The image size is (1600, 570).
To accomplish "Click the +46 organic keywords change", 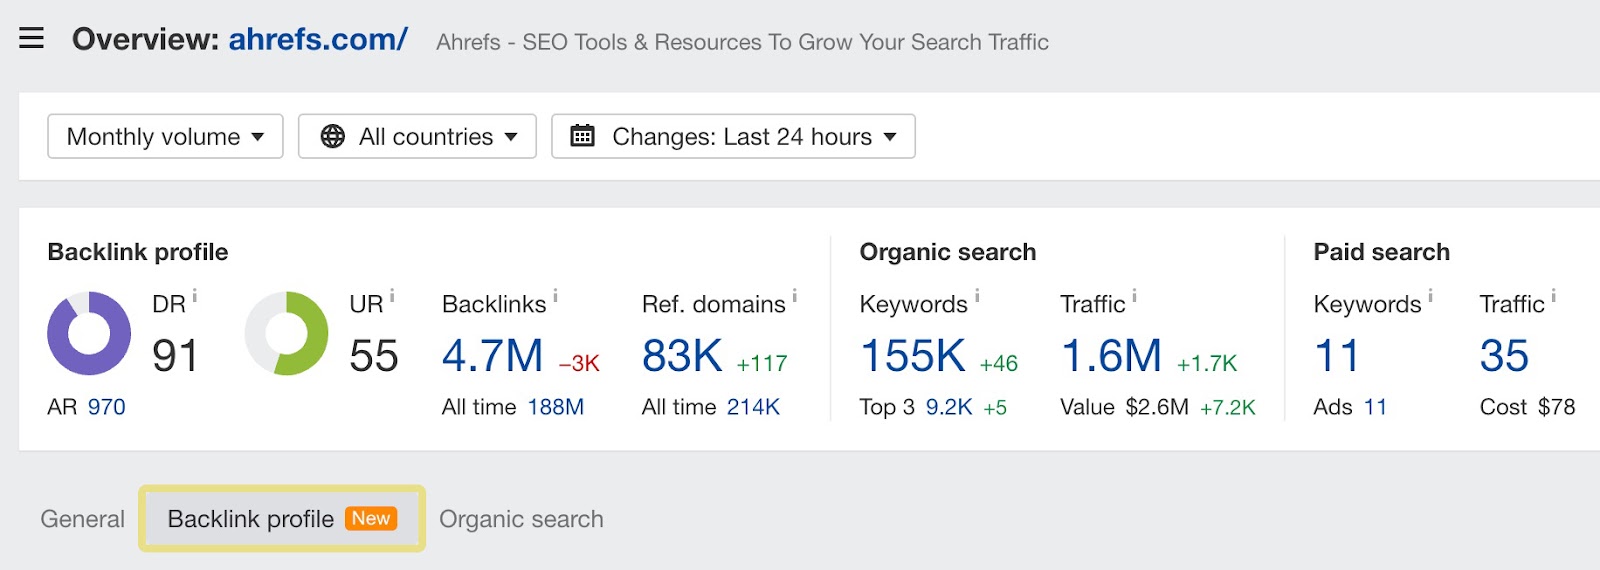I will pyautogui.click(x=999, y=364).
